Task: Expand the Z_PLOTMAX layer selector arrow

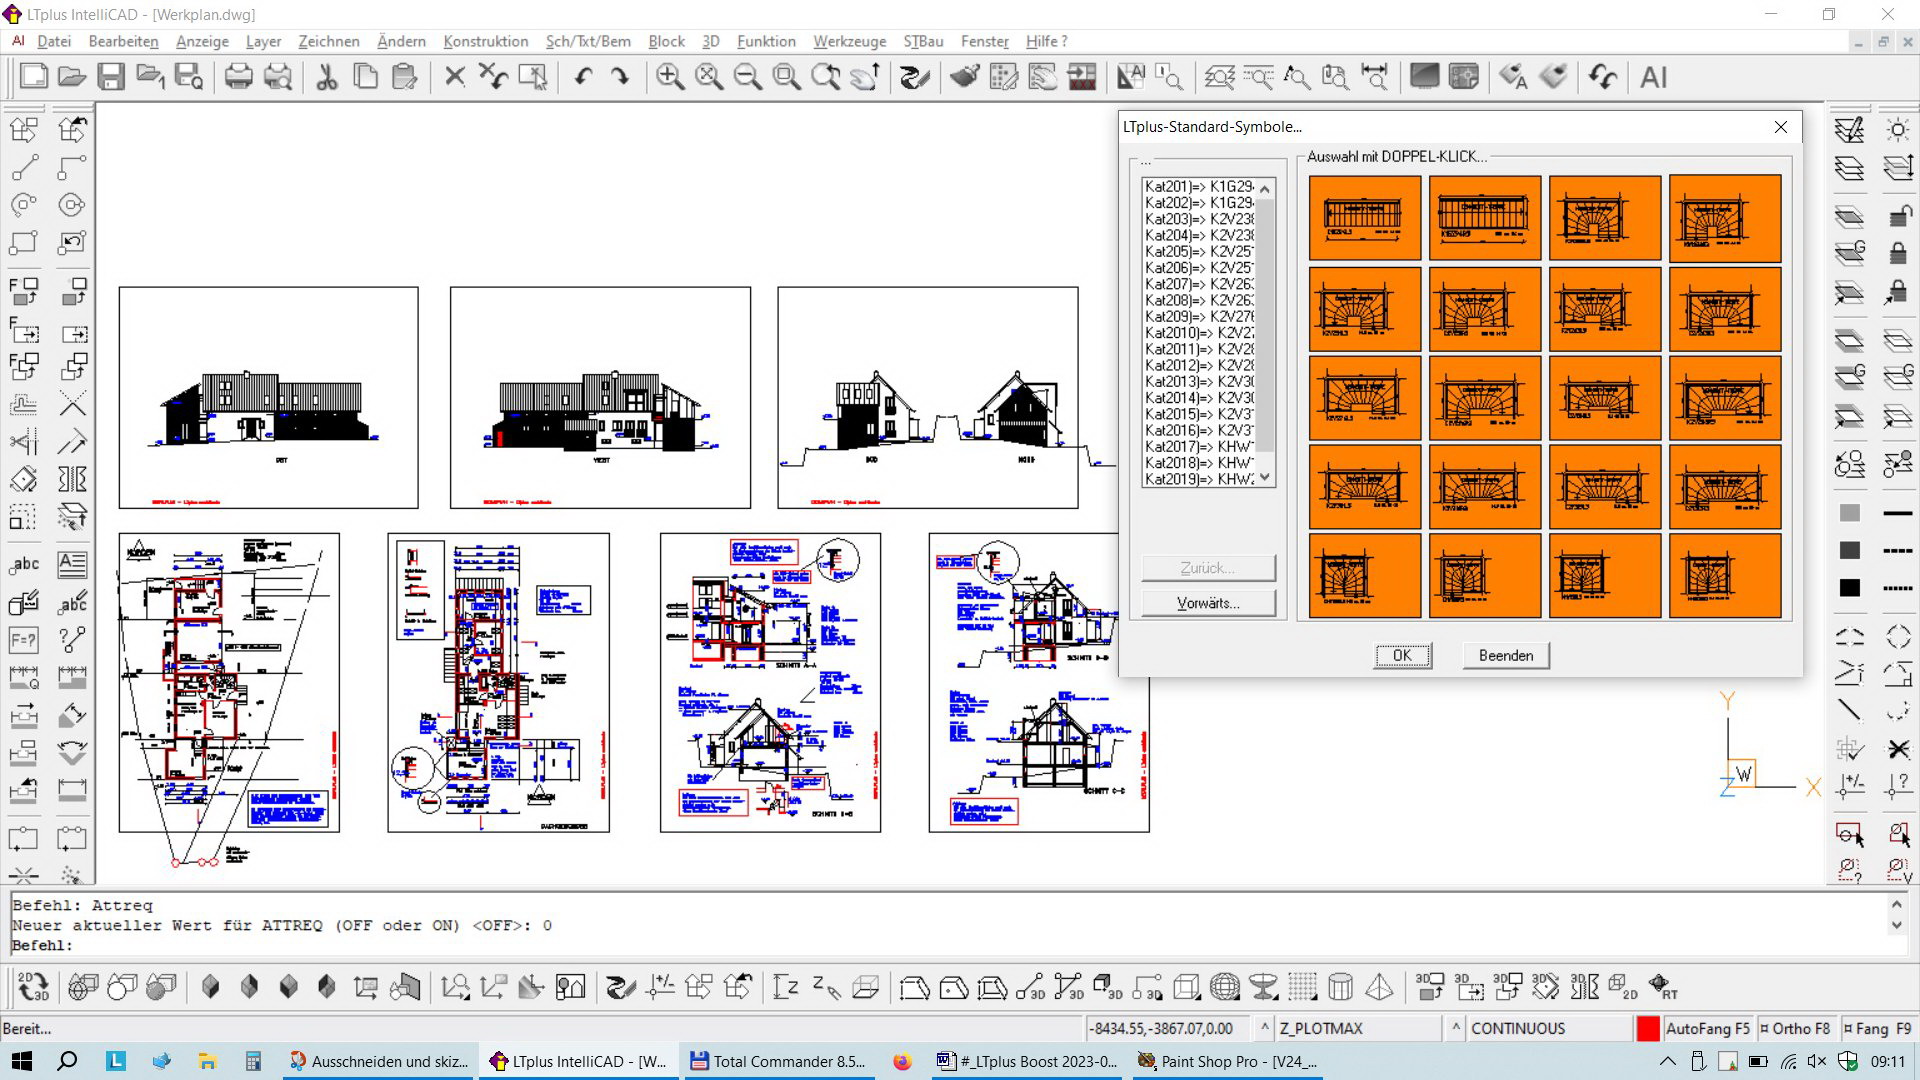Action: 1264,1027
